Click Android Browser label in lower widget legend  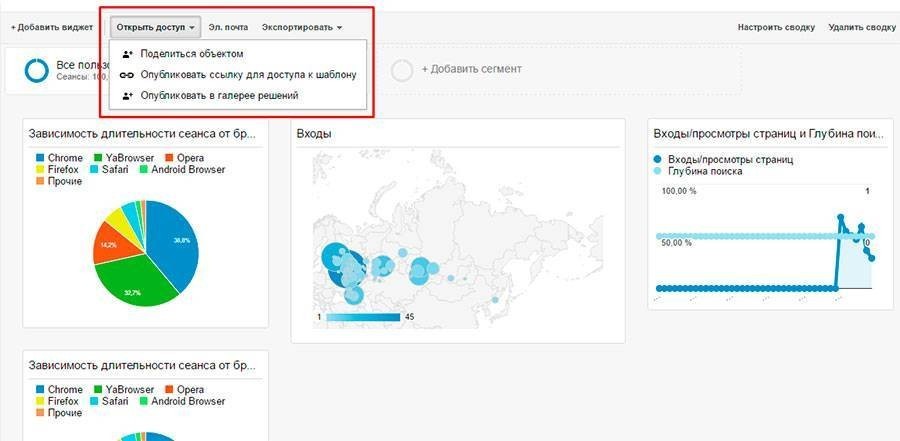pos(188,401)
